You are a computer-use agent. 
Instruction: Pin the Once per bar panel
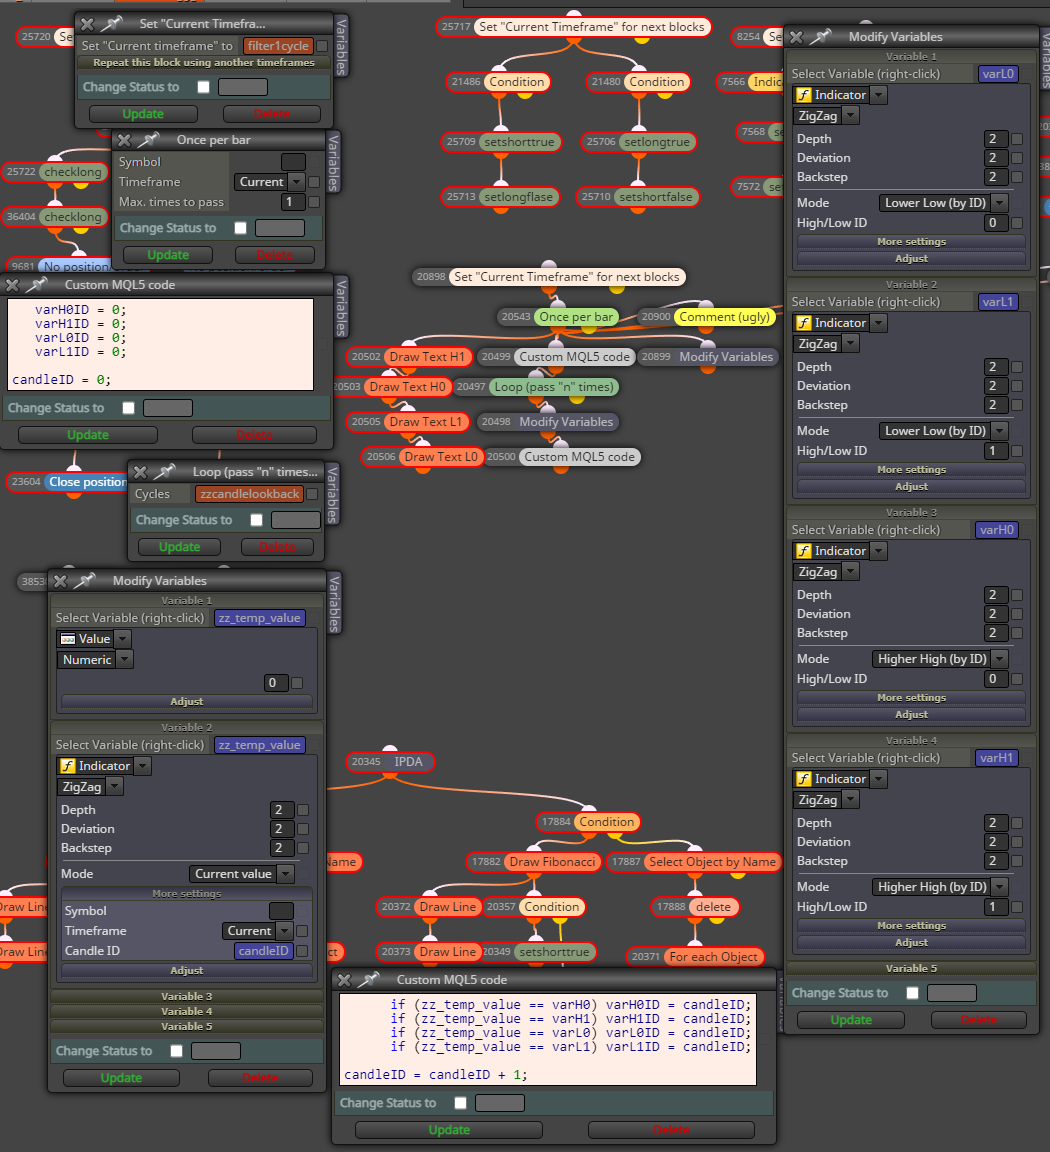(x=148, y=140)
